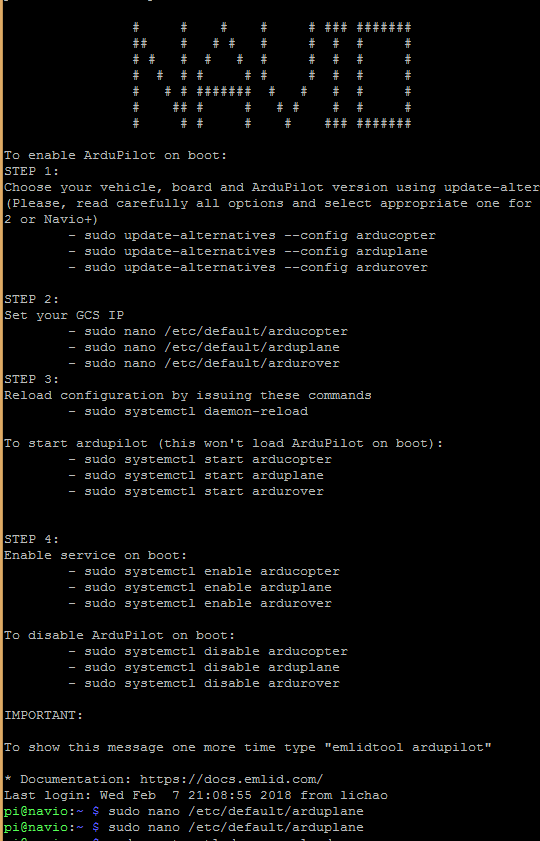Click the 'STEP 4:' heading text
540x841 pixels.
[32, 540]
